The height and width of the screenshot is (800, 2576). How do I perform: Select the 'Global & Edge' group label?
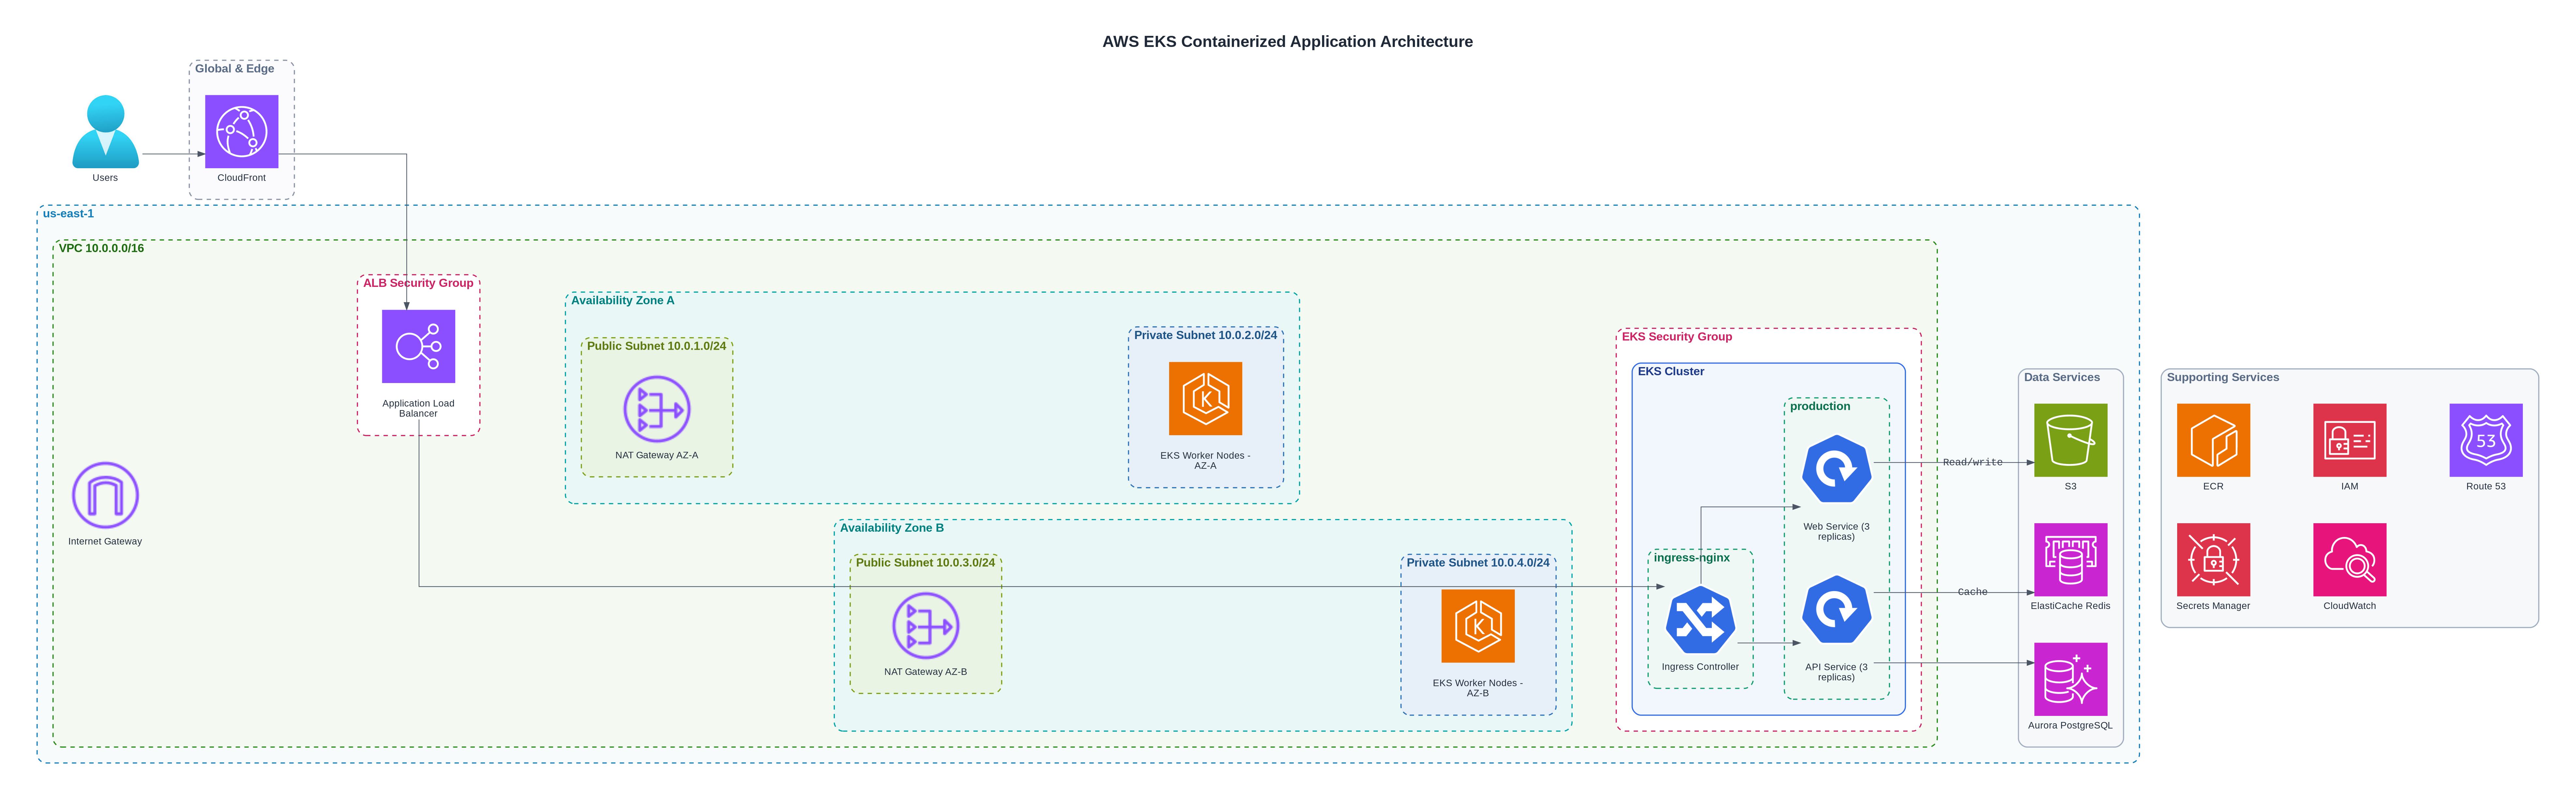(234, 69)
